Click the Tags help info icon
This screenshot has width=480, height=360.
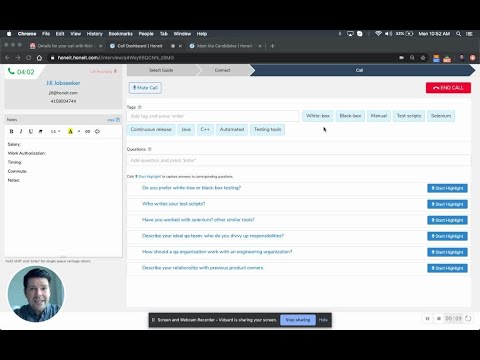point(140,107)
